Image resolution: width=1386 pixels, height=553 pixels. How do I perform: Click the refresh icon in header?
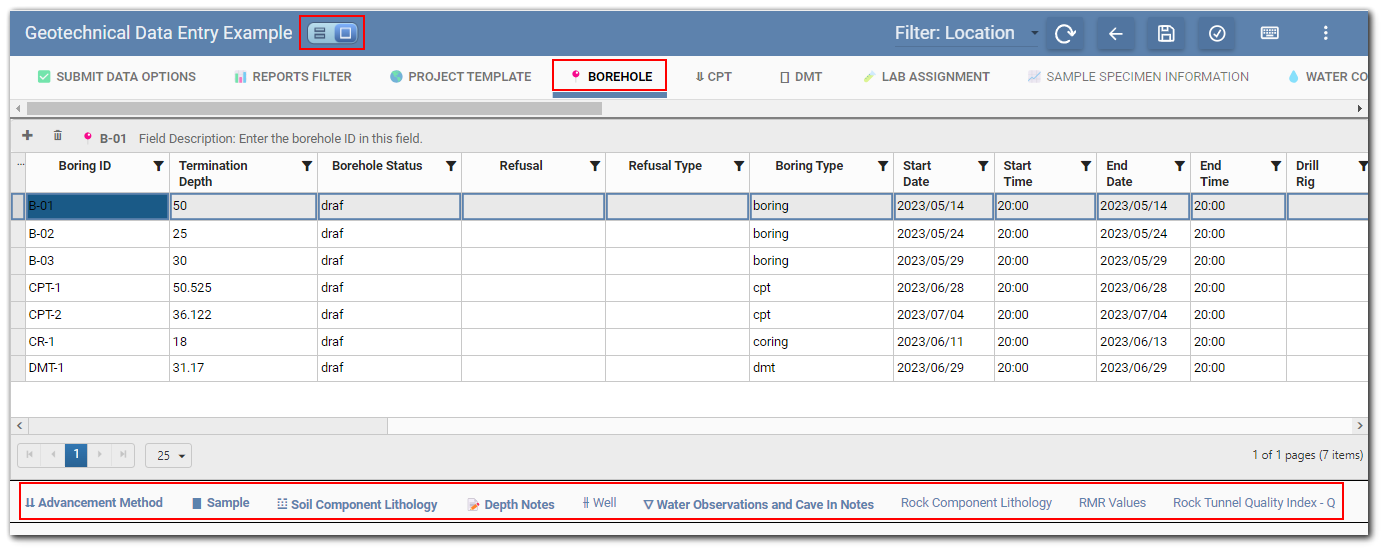[1065, 33]
